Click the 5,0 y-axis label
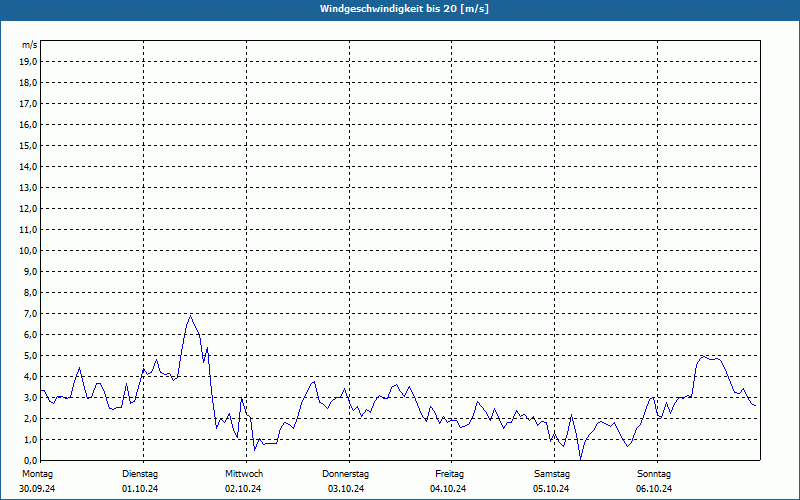800x500 pixels. pyautogui.click(x=30, y=355)
